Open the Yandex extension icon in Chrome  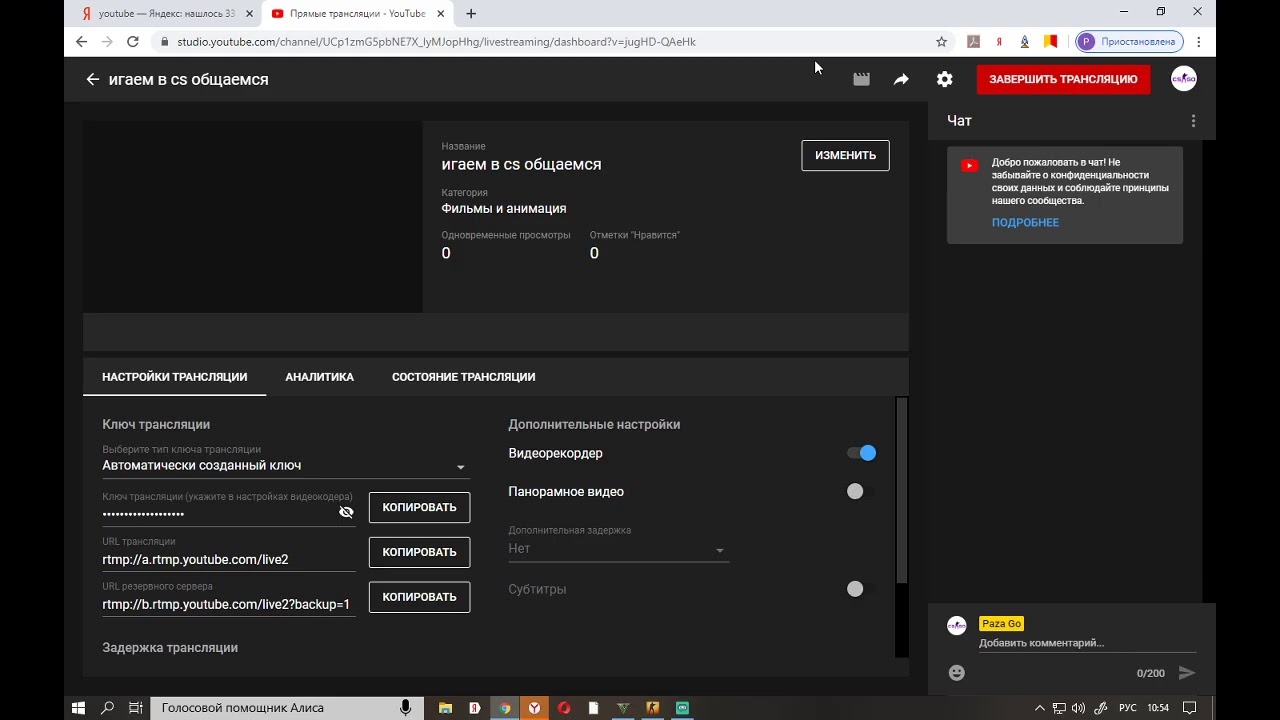point(999,42)
